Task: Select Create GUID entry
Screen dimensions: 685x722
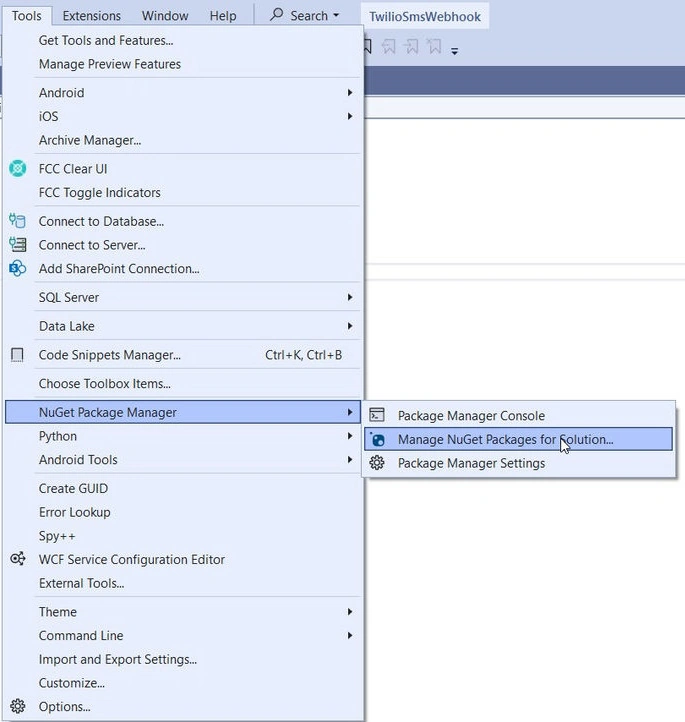Action: point(182,489)
